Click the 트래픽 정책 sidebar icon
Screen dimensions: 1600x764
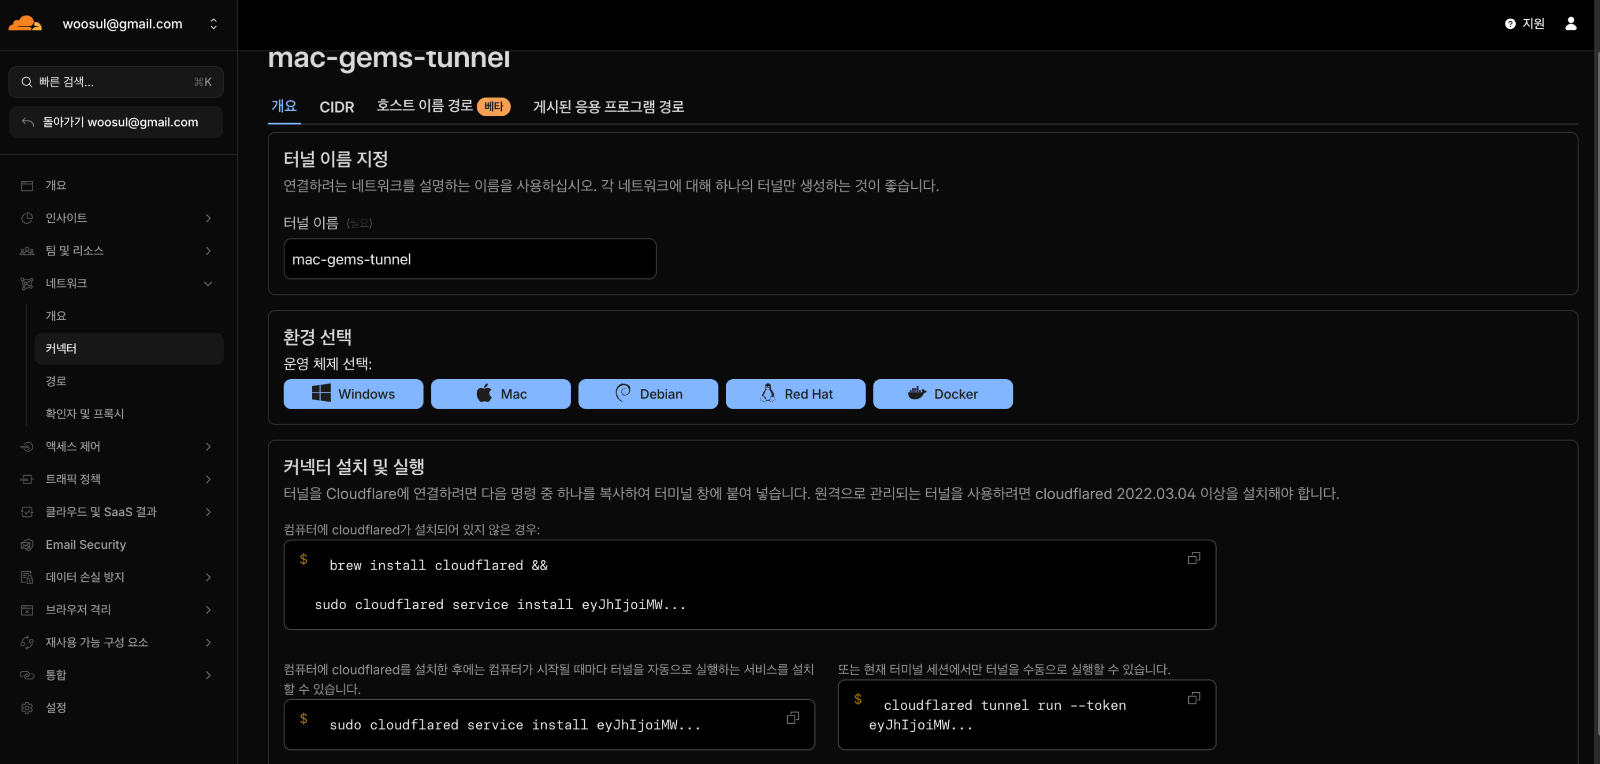pyautogui.click(x=27, y=480)
